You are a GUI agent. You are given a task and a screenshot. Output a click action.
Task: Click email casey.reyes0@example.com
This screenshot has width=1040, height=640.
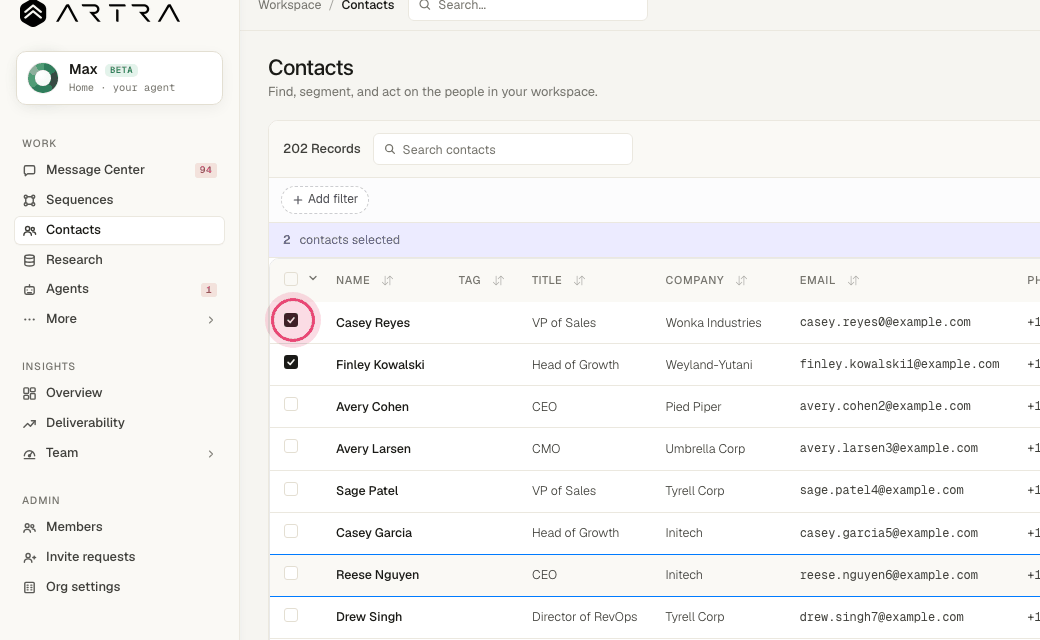[885, 322]
